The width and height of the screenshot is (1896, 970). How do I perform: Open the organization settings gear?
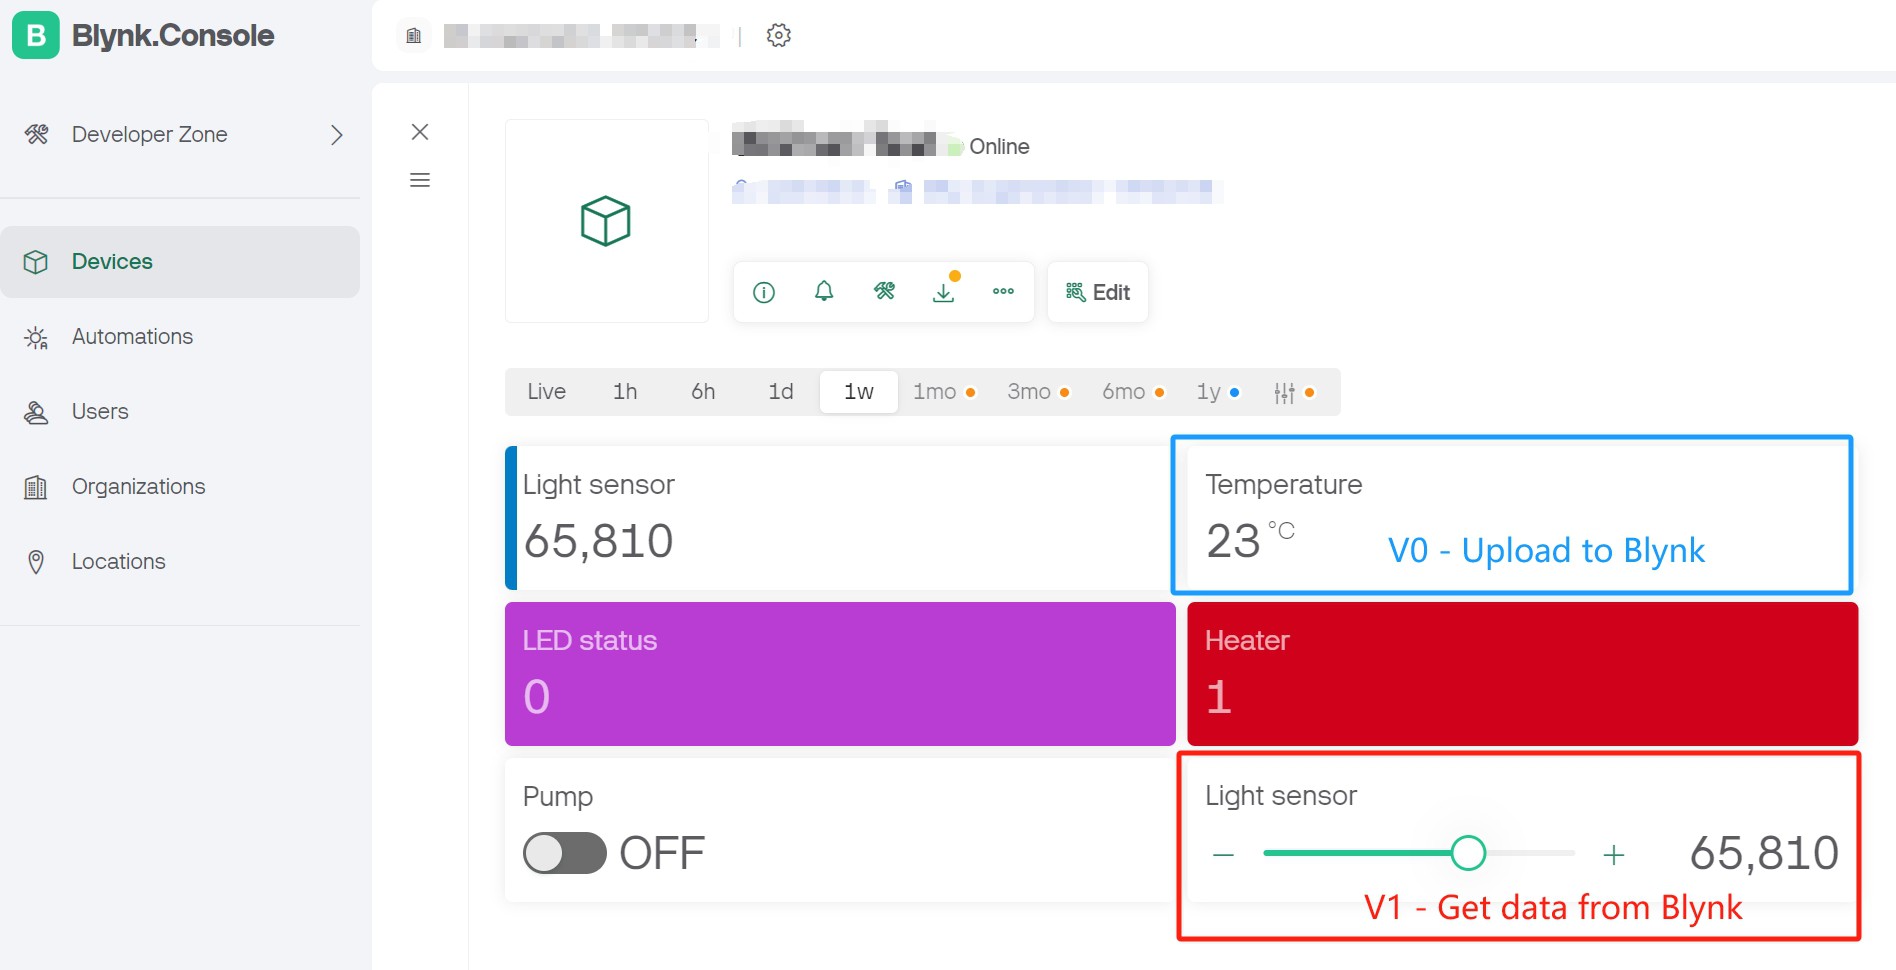tap(778, 35)
